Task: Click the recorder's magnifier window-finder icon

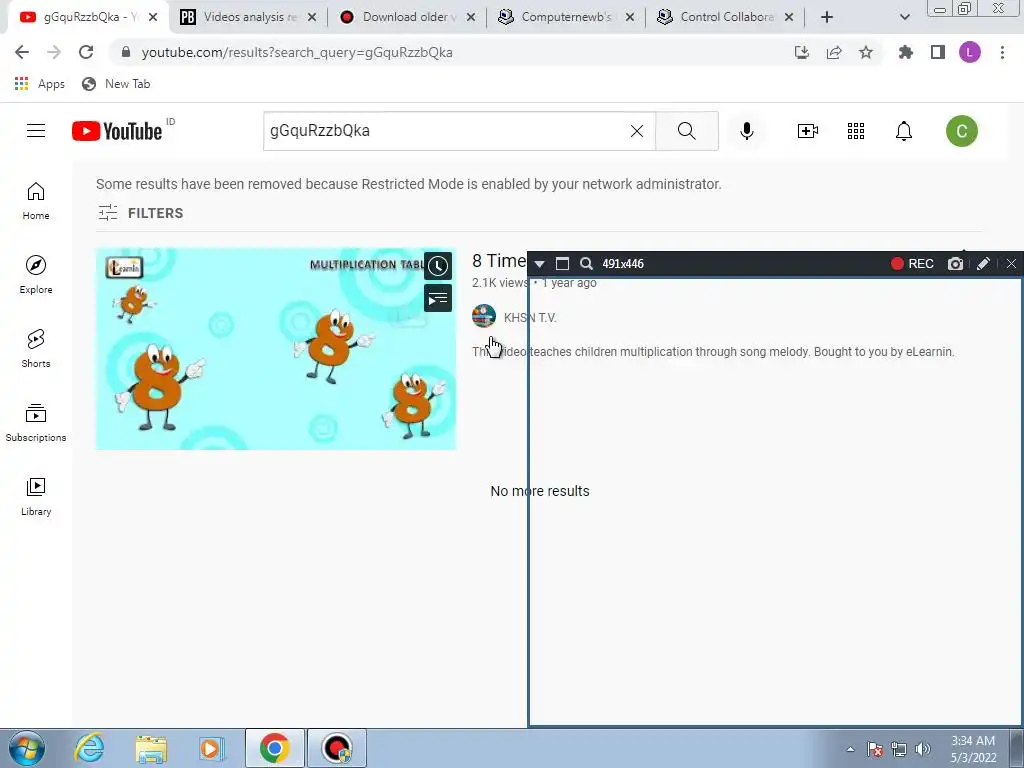Action: [586, 264]
